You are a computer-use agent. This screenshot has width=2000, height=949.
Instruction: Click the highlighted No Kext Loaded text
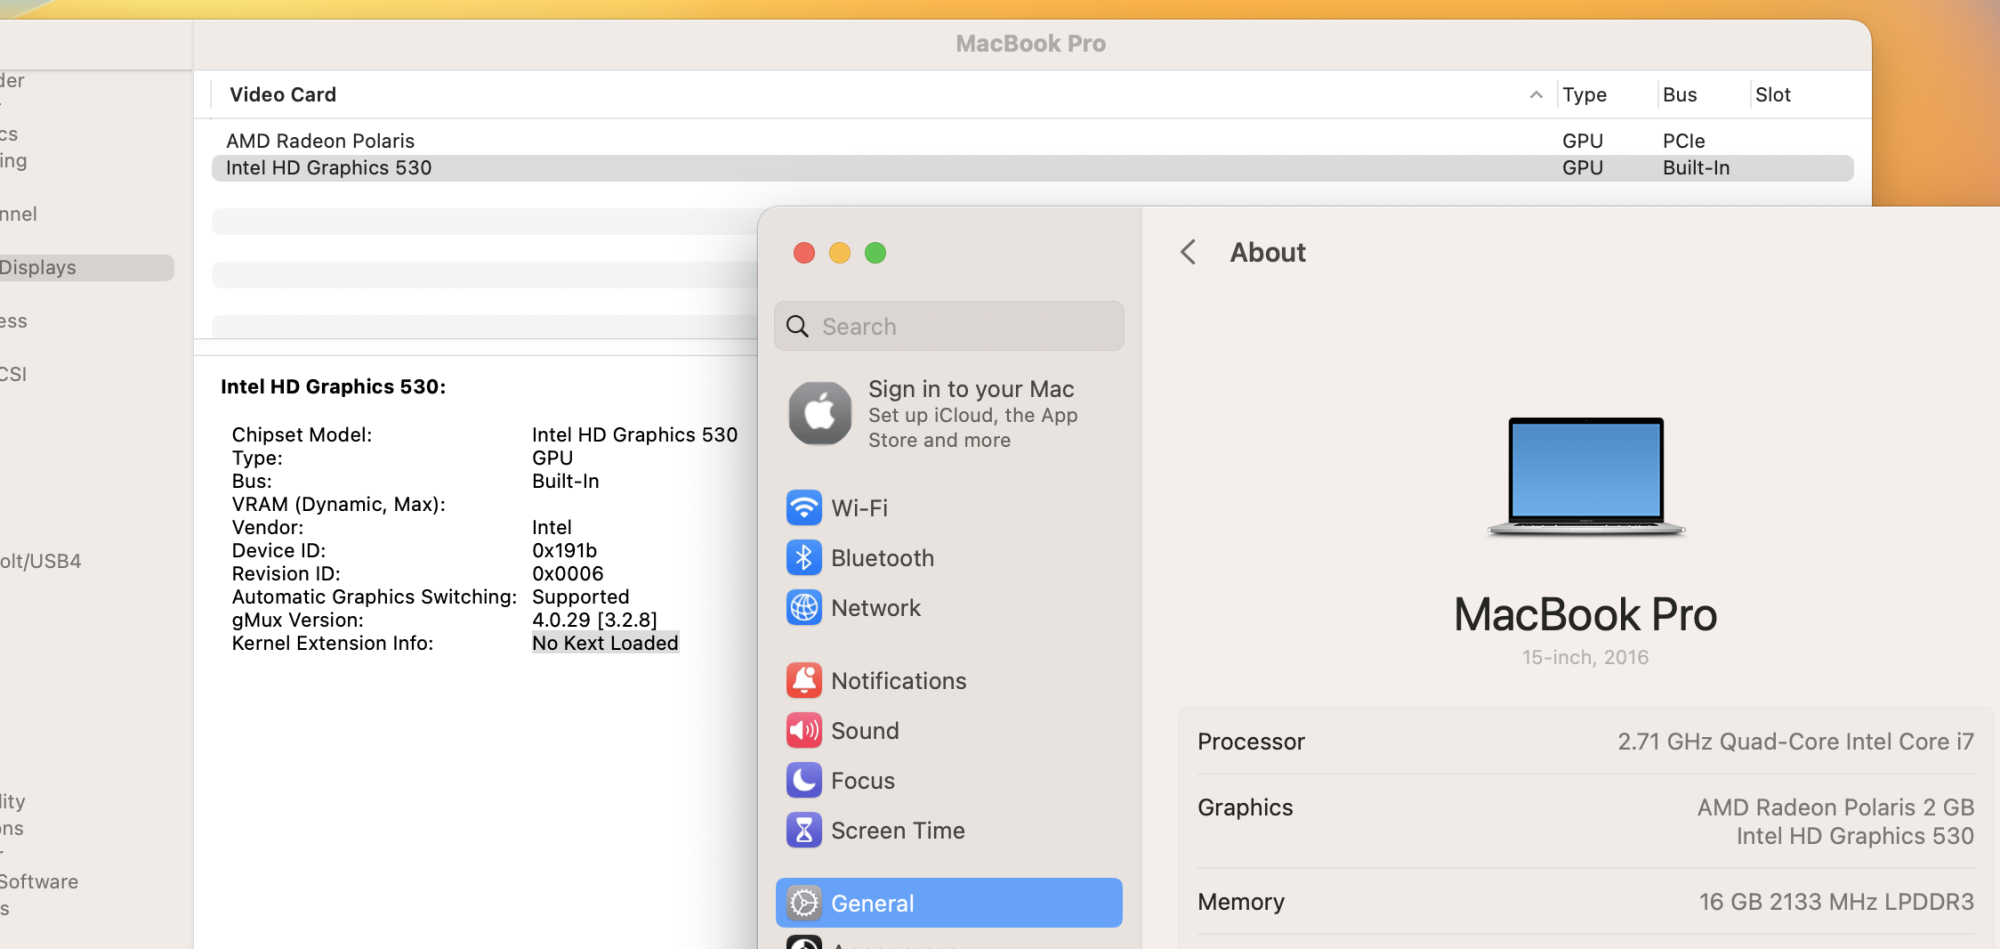coord(605,643)
